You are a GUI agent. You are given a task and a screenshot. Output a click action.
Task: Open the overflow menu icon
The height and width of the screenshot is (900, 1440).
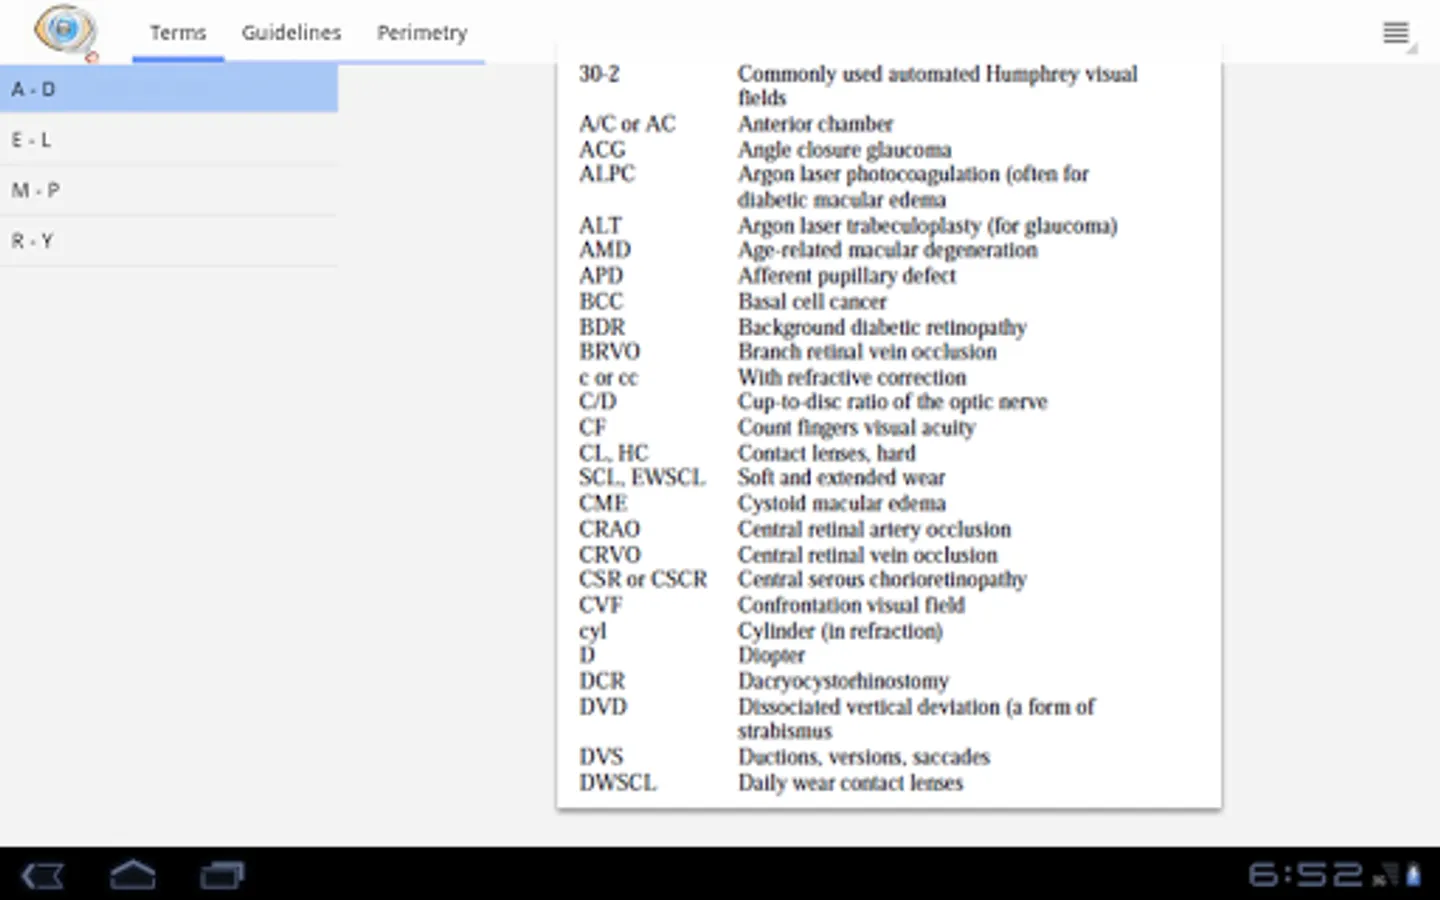[1396, 33]
